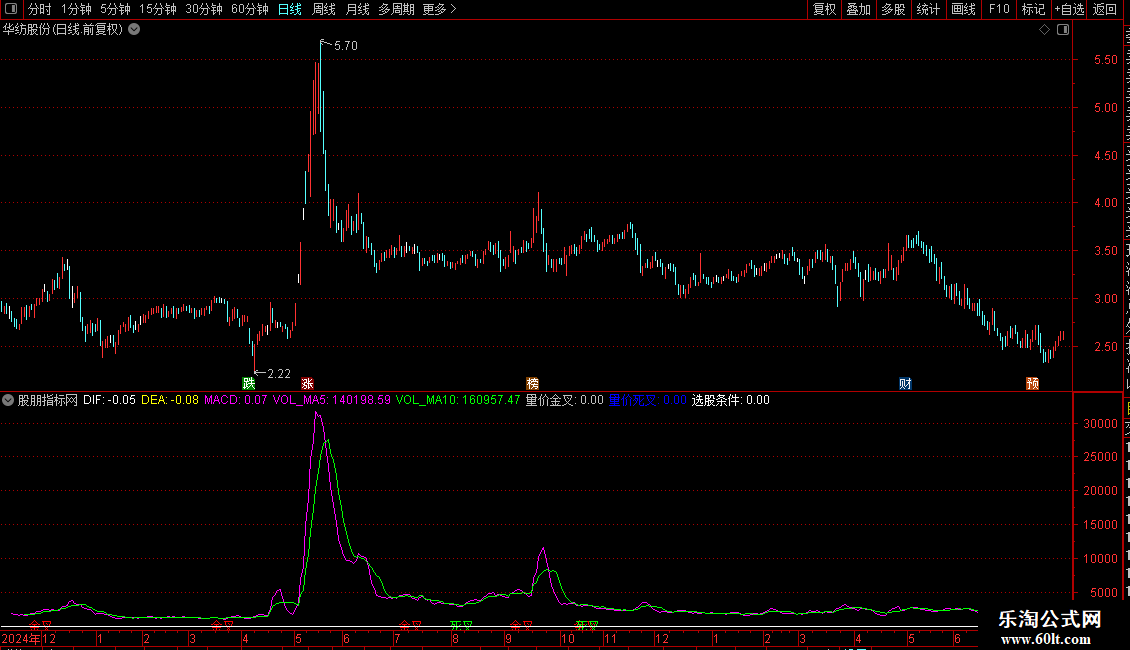Image resolution: width=1130 pixels, height=650 pixels.
Task: Click the 金叉 marker near the 9 month label
Action: [521, 625]
